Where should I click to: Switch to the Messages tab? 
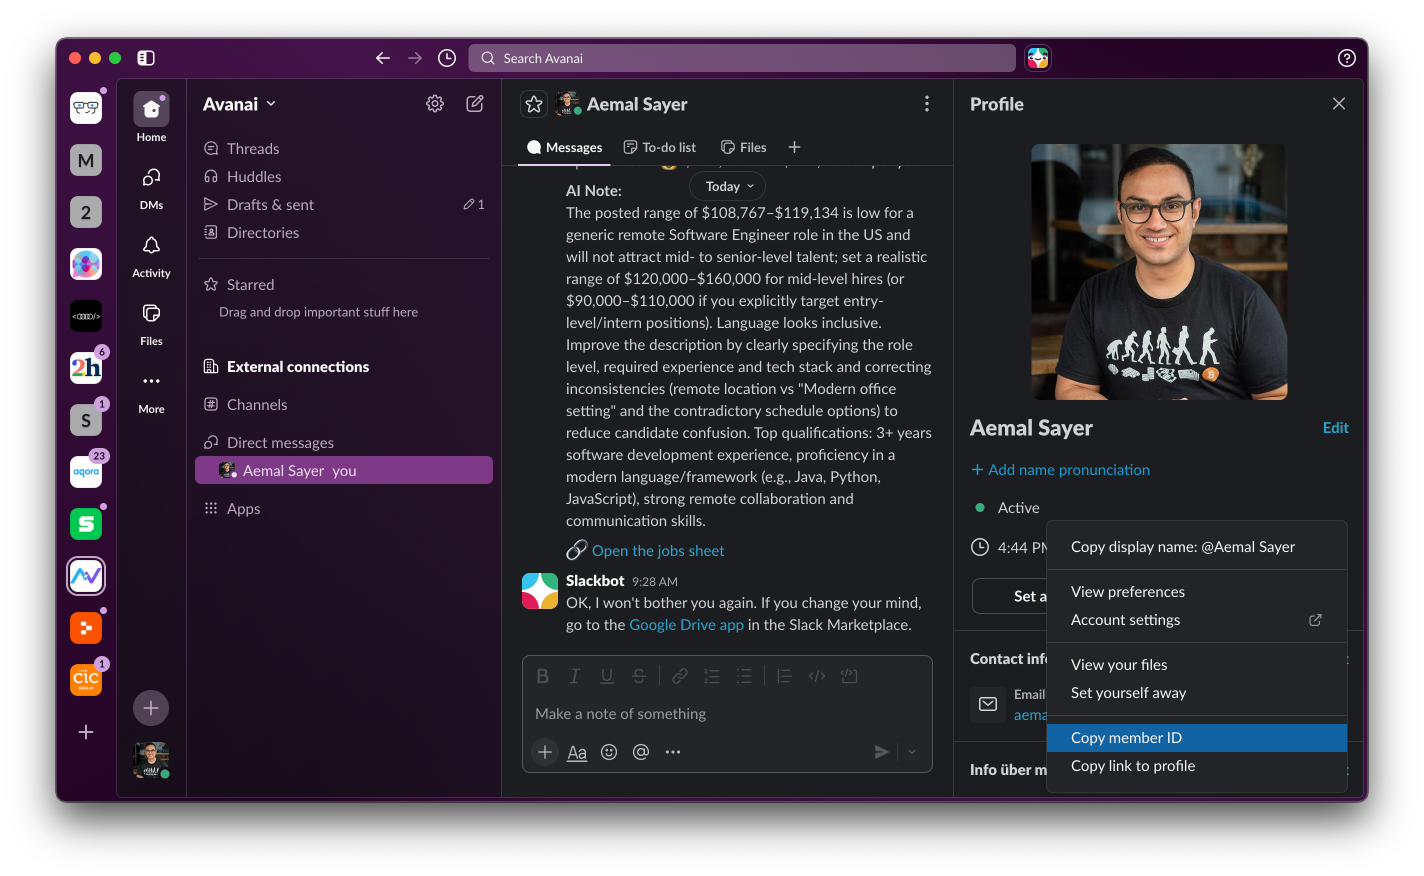565,147
